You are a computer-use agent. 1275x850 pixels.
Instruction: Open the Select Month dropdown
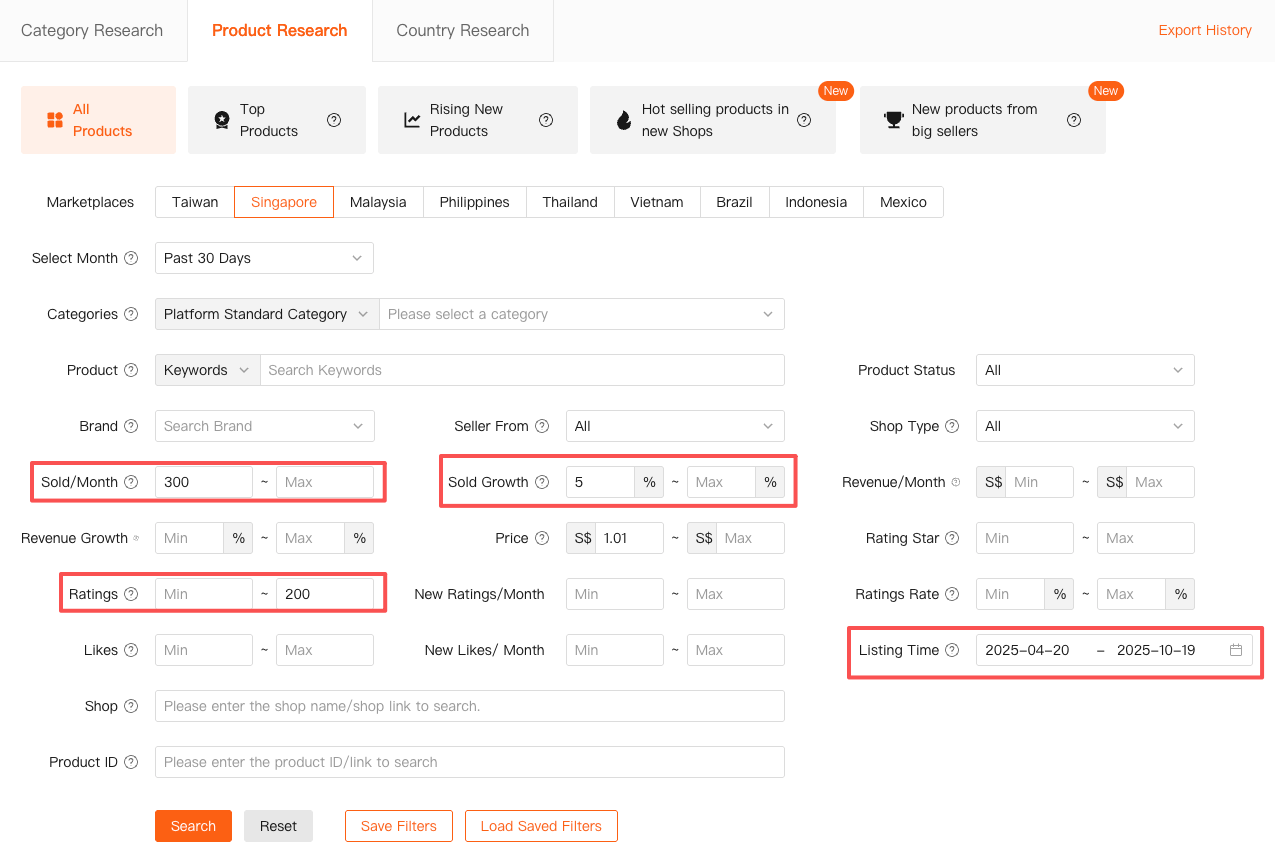pos(264,258)
